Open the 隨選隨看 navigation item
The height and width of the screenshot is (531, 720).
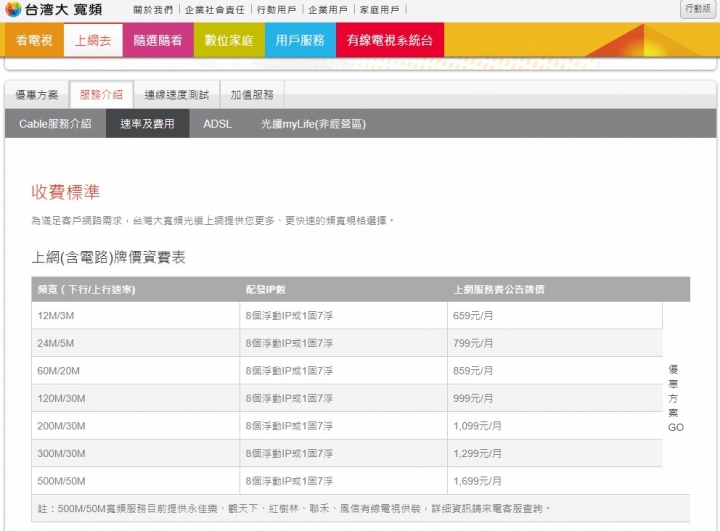158,41
